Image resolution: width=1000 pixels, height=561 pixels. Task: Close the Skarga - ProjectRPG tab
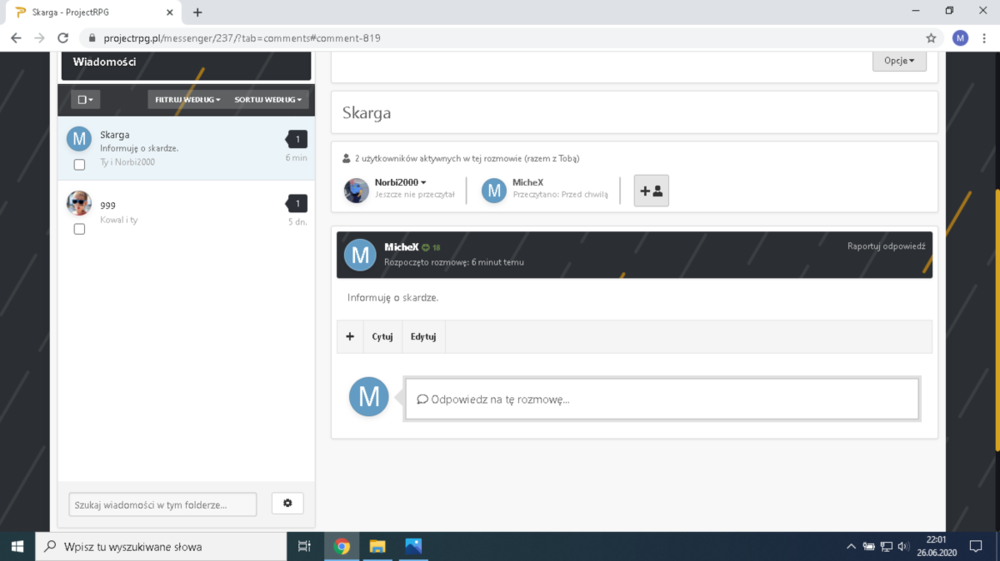(170, 12)
